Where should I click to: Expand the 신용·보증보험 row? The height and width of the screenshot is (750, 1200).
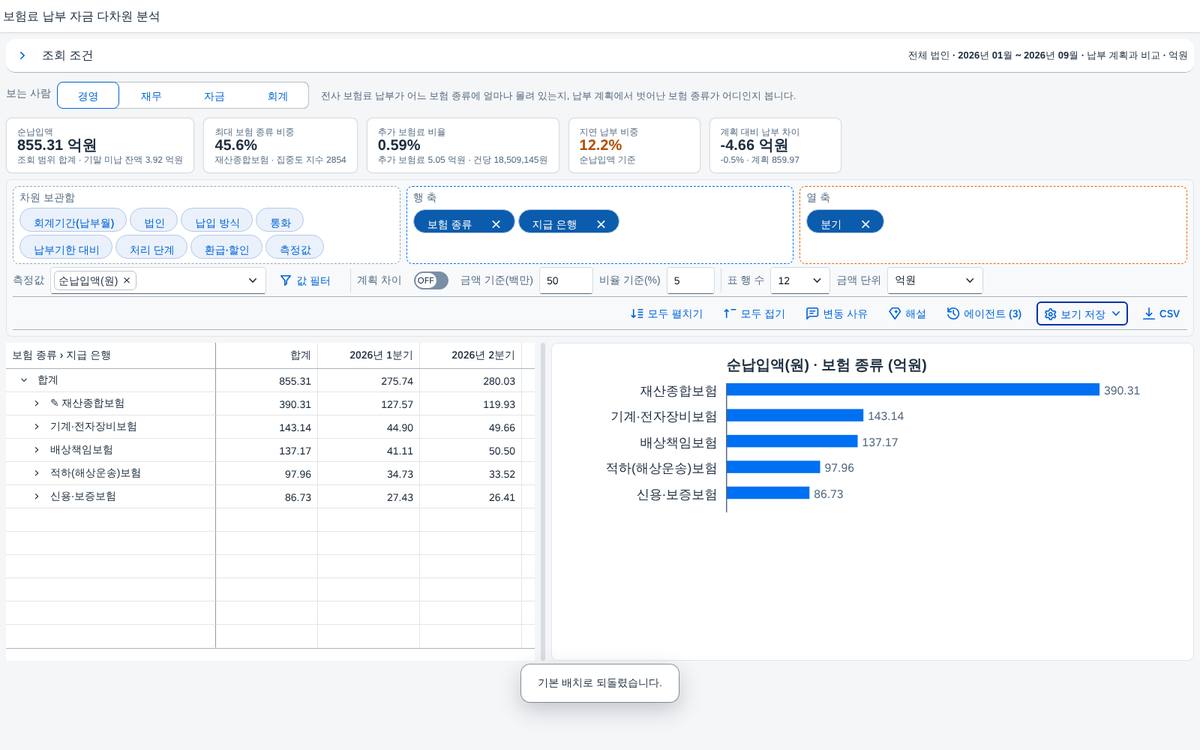pyautogui.click(x=37, y=496)
